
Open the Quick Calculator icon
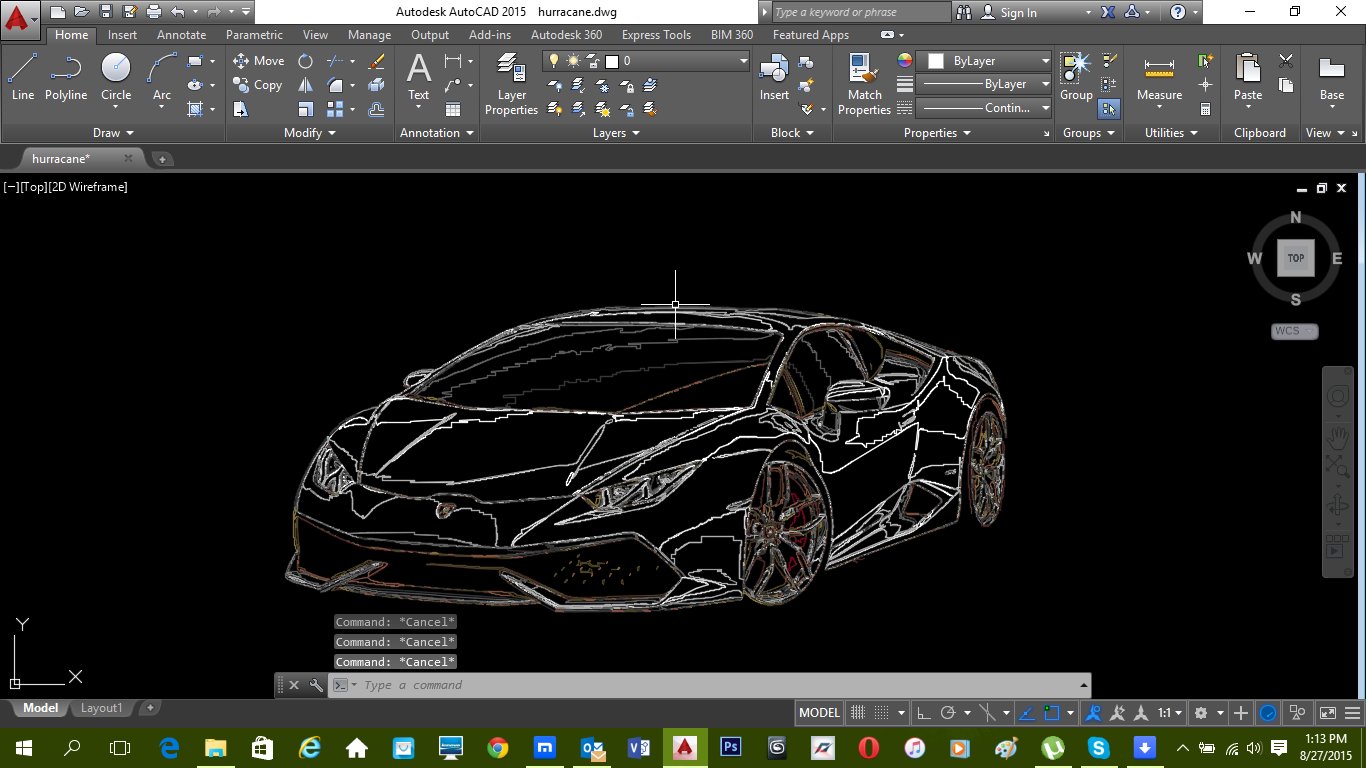click(1206, 109)
